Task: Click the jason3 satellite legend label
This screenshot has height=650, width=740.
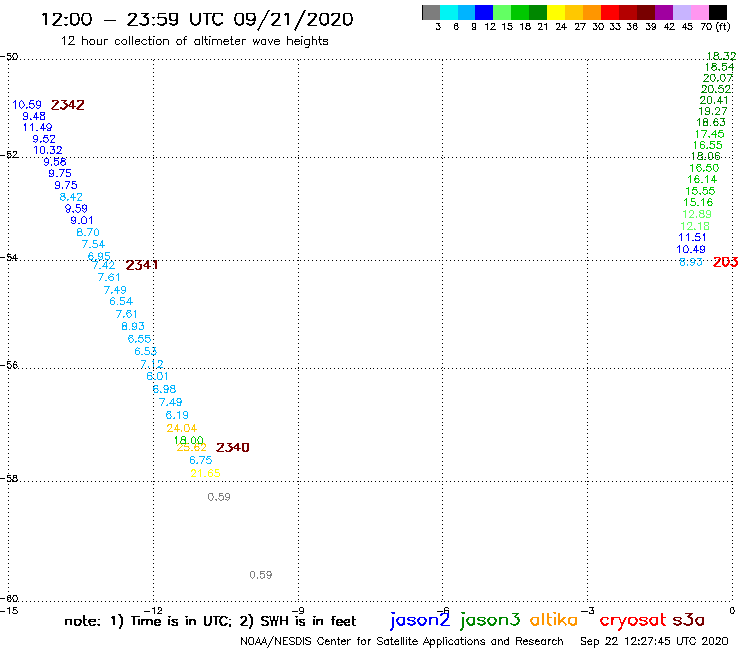Action: pyautogui.click(x=490, y=620)
